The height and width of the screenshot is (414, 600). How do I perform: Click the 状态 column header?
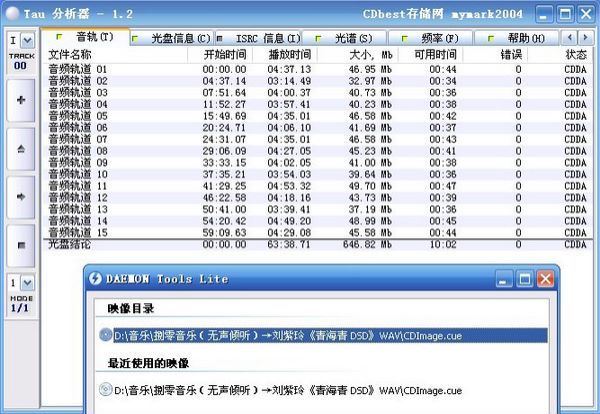[x=560, y=55]
